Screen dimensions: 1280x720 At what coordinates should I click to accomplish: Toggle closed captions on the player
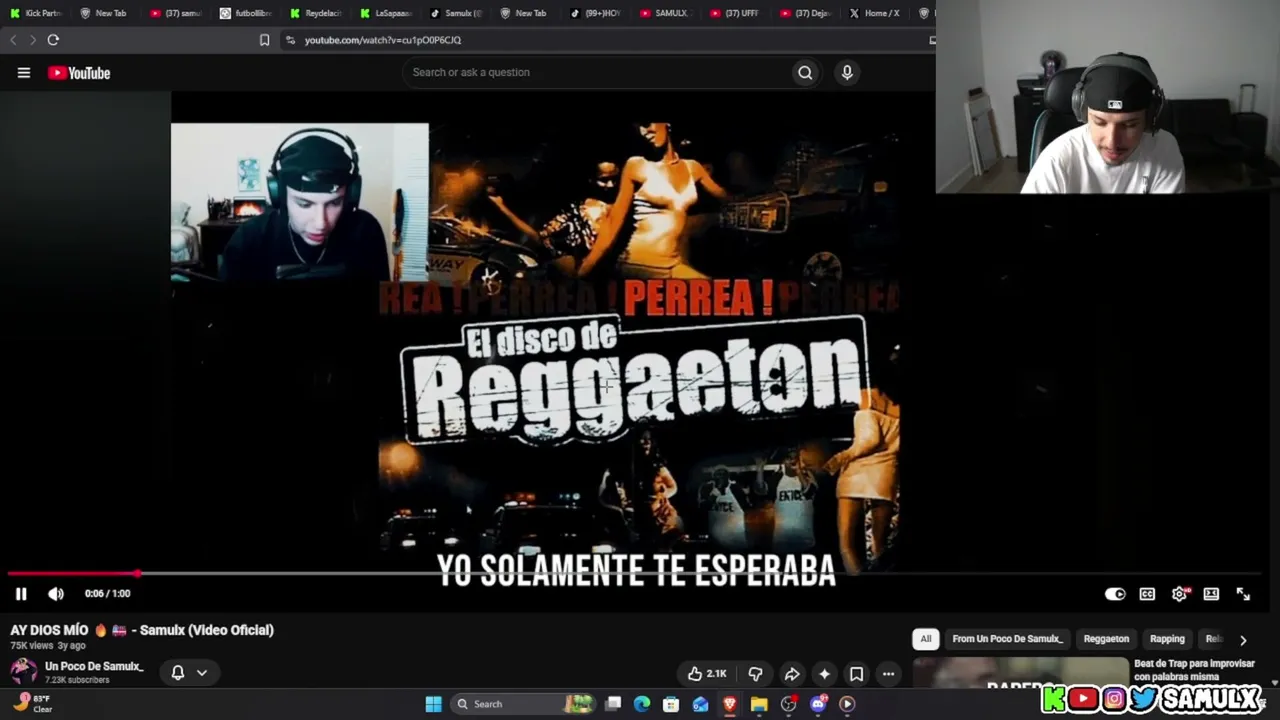click(x=1147, y=594)
